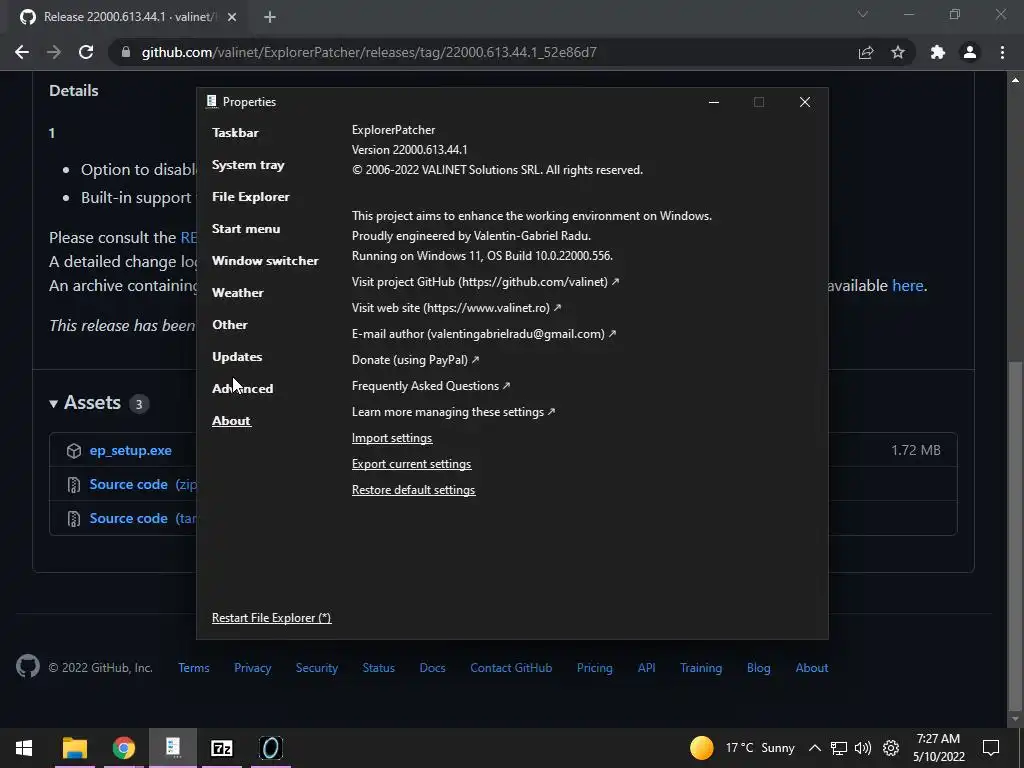Open Learn more managing these settings
1024x768 pixels.
pos(453,412)
